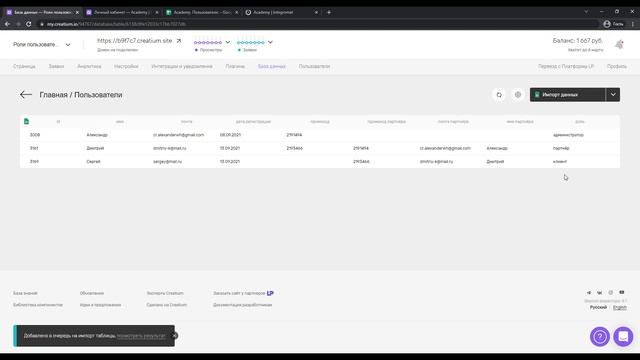The height and width of the screenshot is (360, 640).
Task: Click the back arrow beside Главная / Пользователи
Action: coord(26,95)
